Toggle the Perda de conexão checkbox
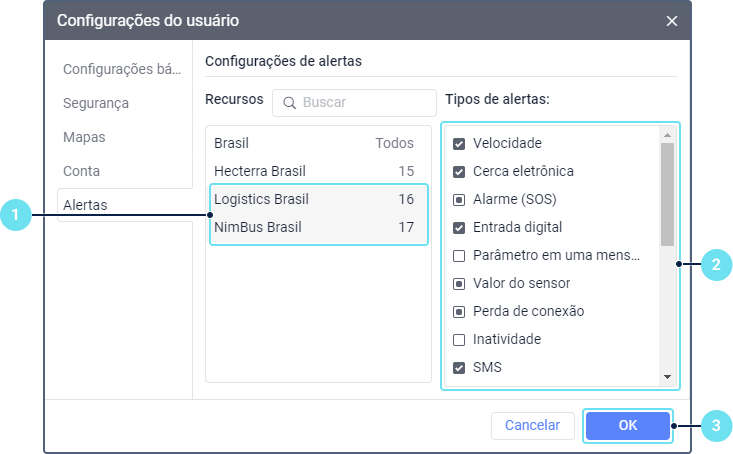733x454 pixels. click(459, 311)
